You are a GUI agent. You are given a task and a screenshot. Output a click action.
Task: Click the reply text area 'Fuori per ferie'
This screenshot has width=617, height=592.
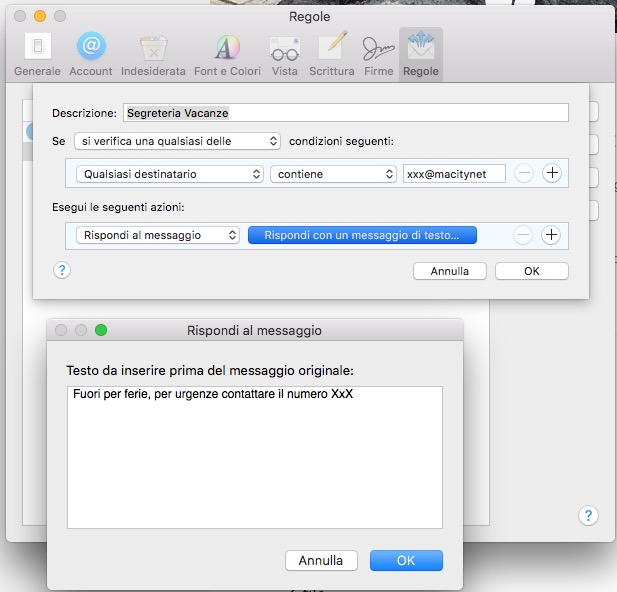click(x=255, y=457)
